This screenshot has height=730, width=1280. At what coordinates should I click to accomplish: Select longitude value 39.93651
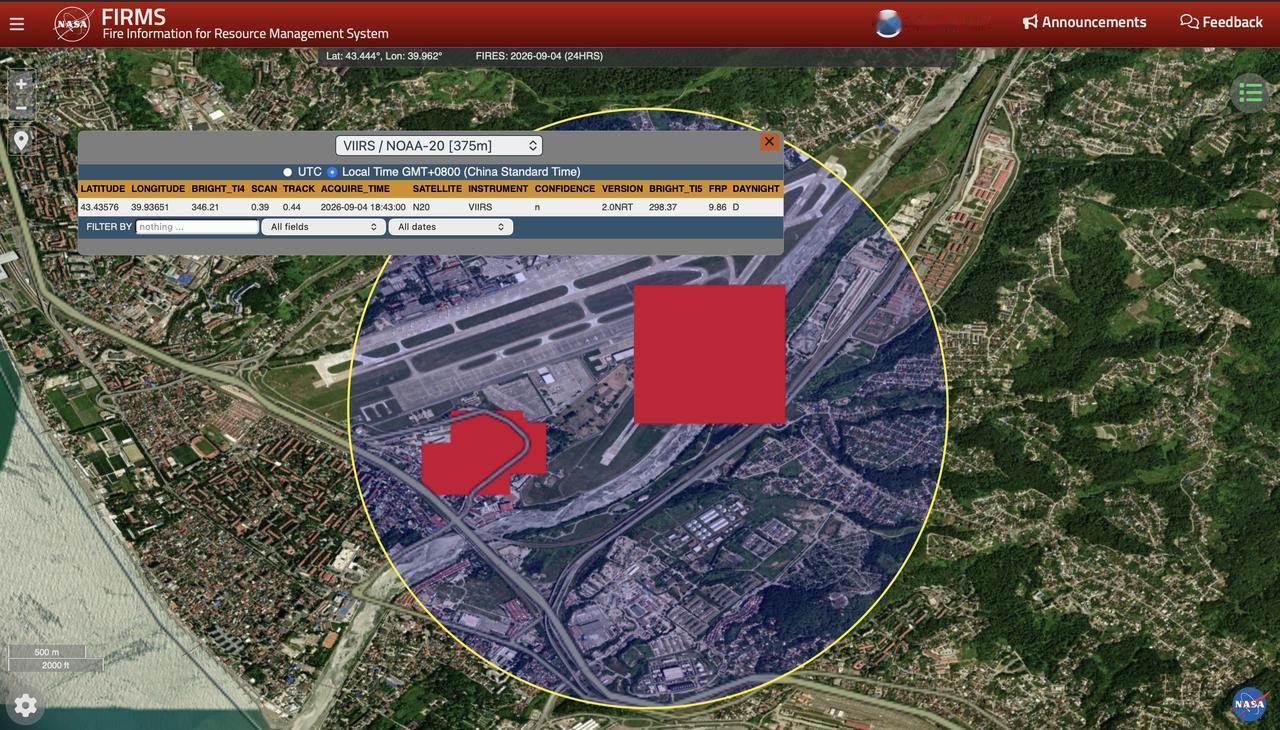point(150,208)
